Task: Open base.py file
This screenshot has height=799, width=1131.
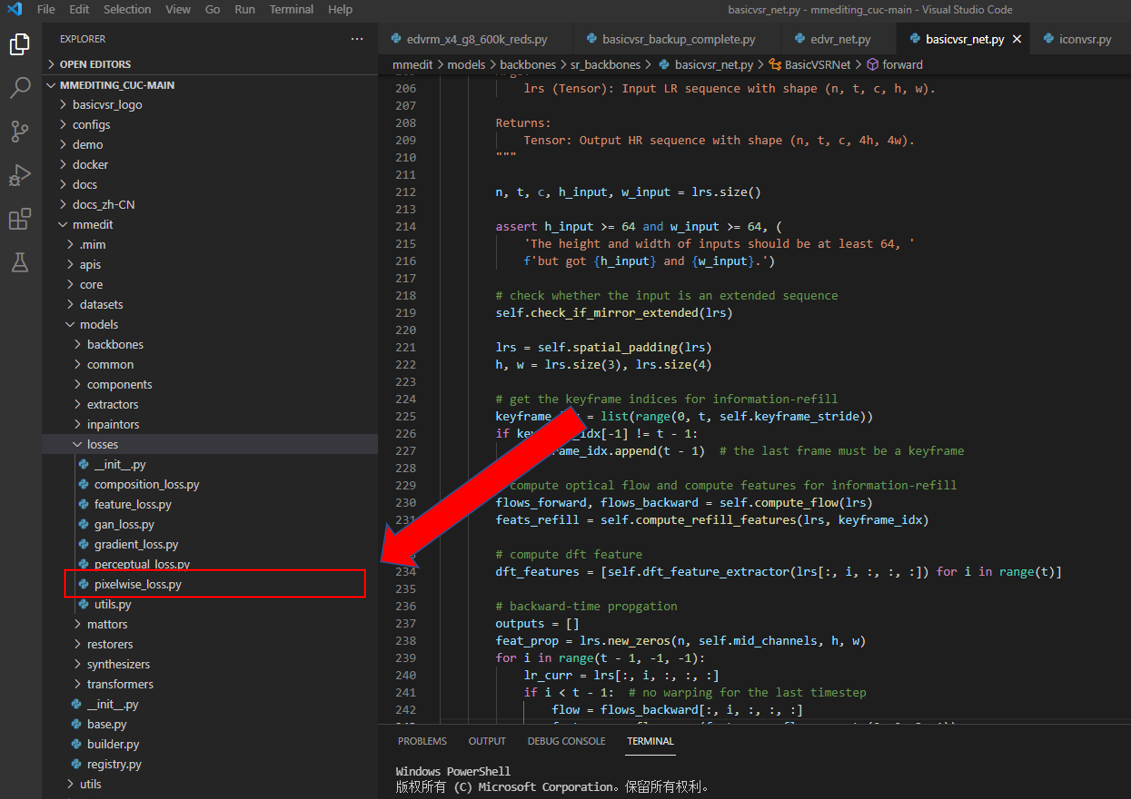Action: coord(210,724)
